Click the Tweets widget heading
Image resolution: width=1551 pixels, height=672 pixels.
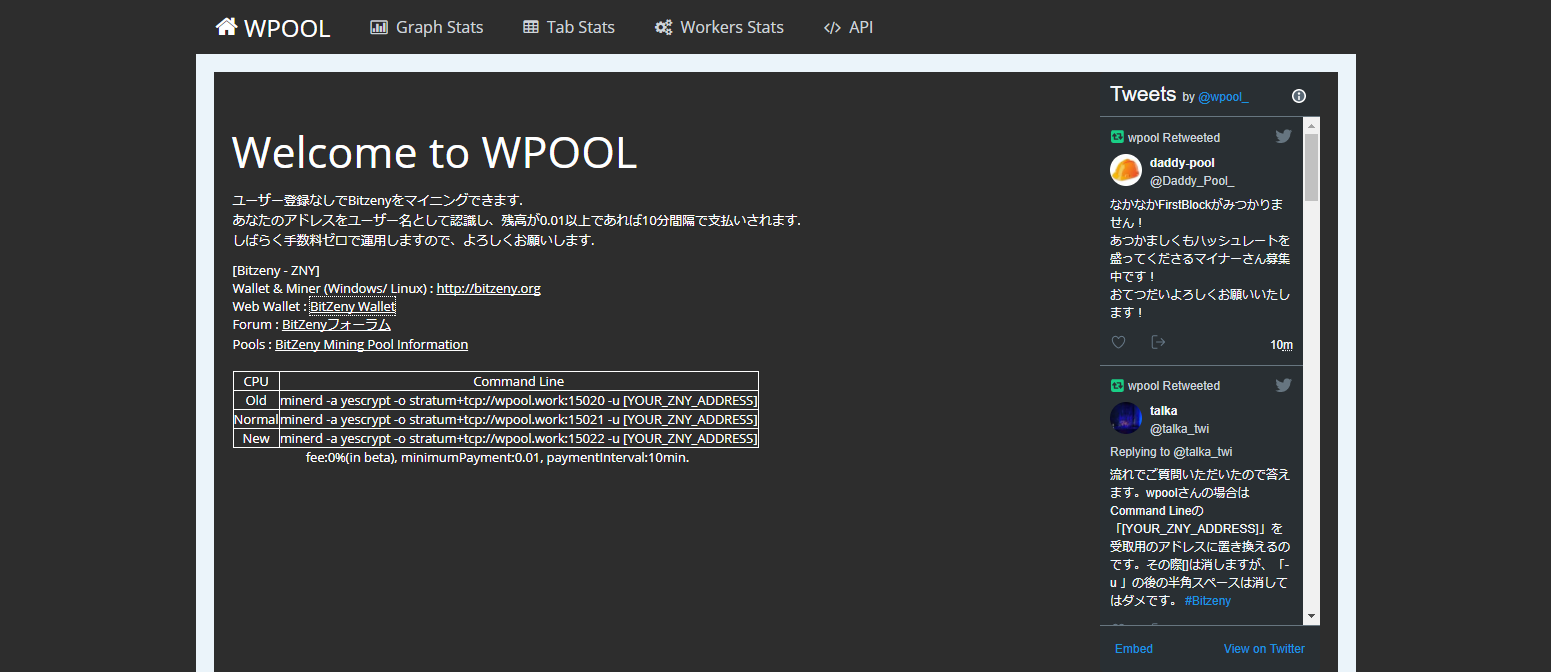[x=1143, y=94]
